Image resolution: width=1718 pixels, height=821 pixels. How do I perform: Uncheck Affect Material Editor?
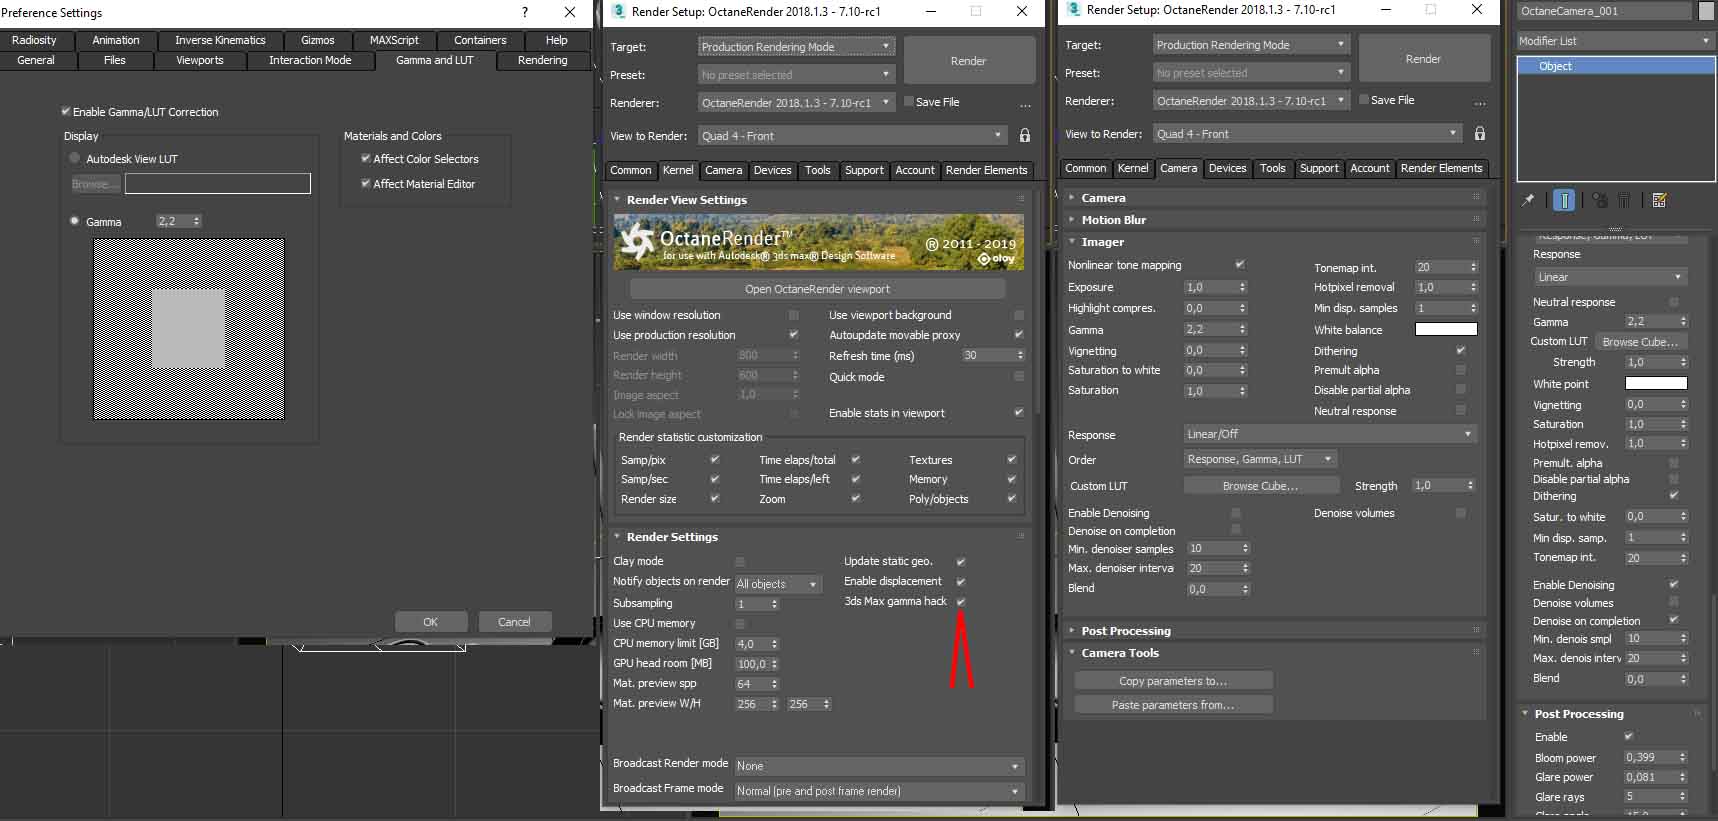[x=366, y=184]
